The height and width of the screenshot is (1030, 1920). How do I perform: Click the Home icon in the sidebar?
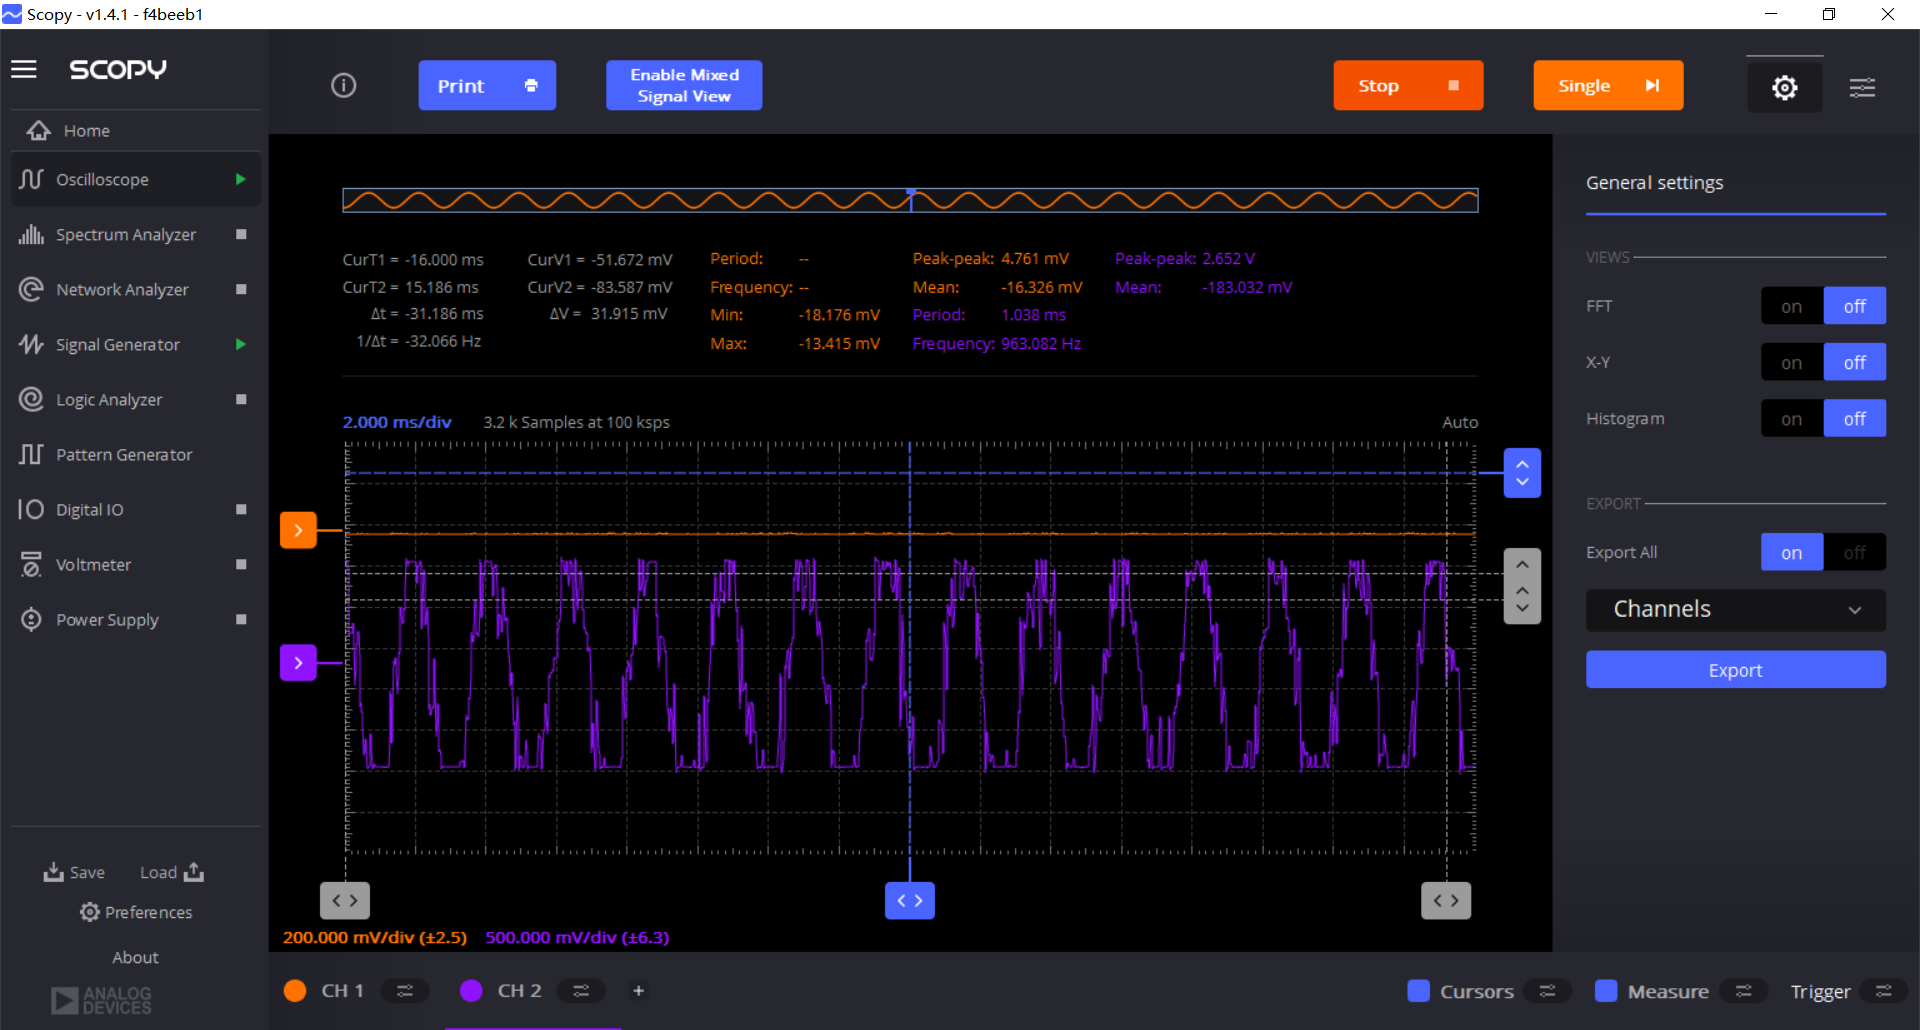coord(39,131)
